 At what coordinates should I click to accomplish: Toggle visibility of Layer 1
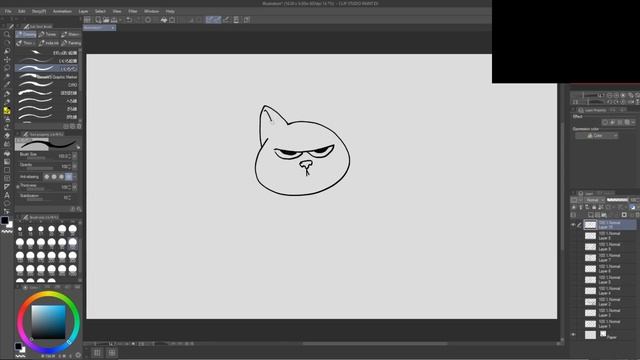[x=573, y=324]
